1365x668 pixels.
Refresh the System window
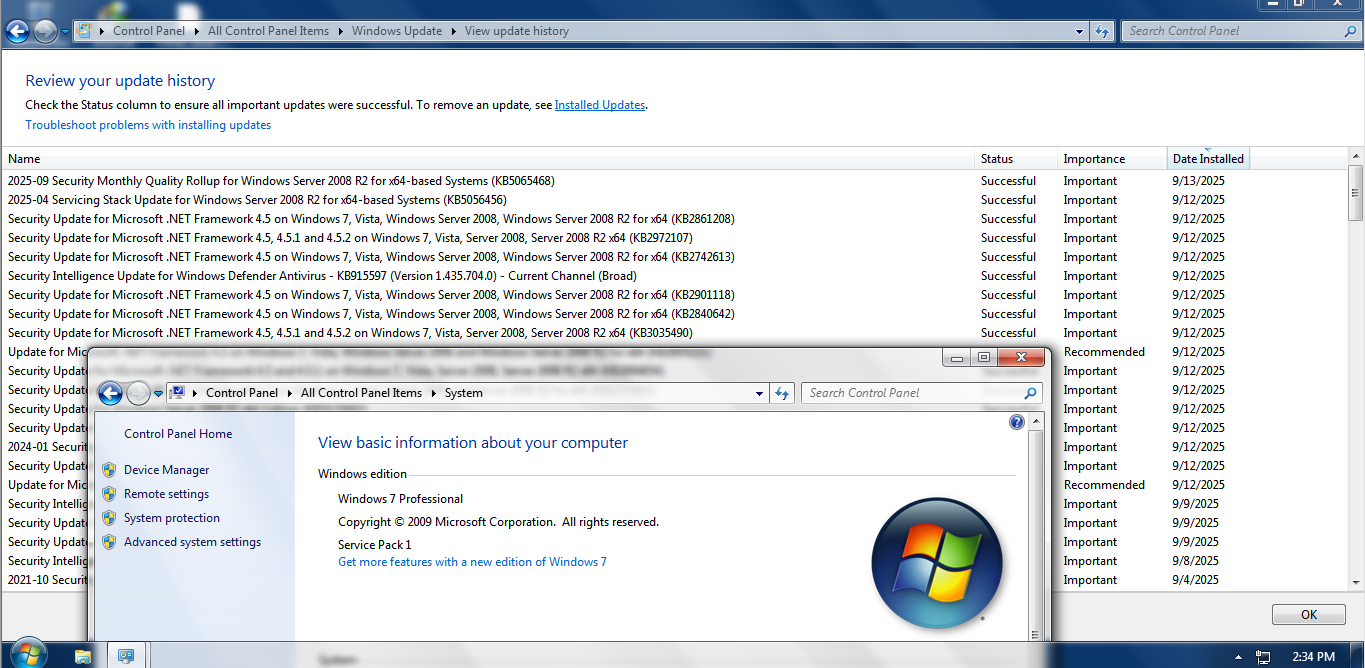[x=782, y=393]
